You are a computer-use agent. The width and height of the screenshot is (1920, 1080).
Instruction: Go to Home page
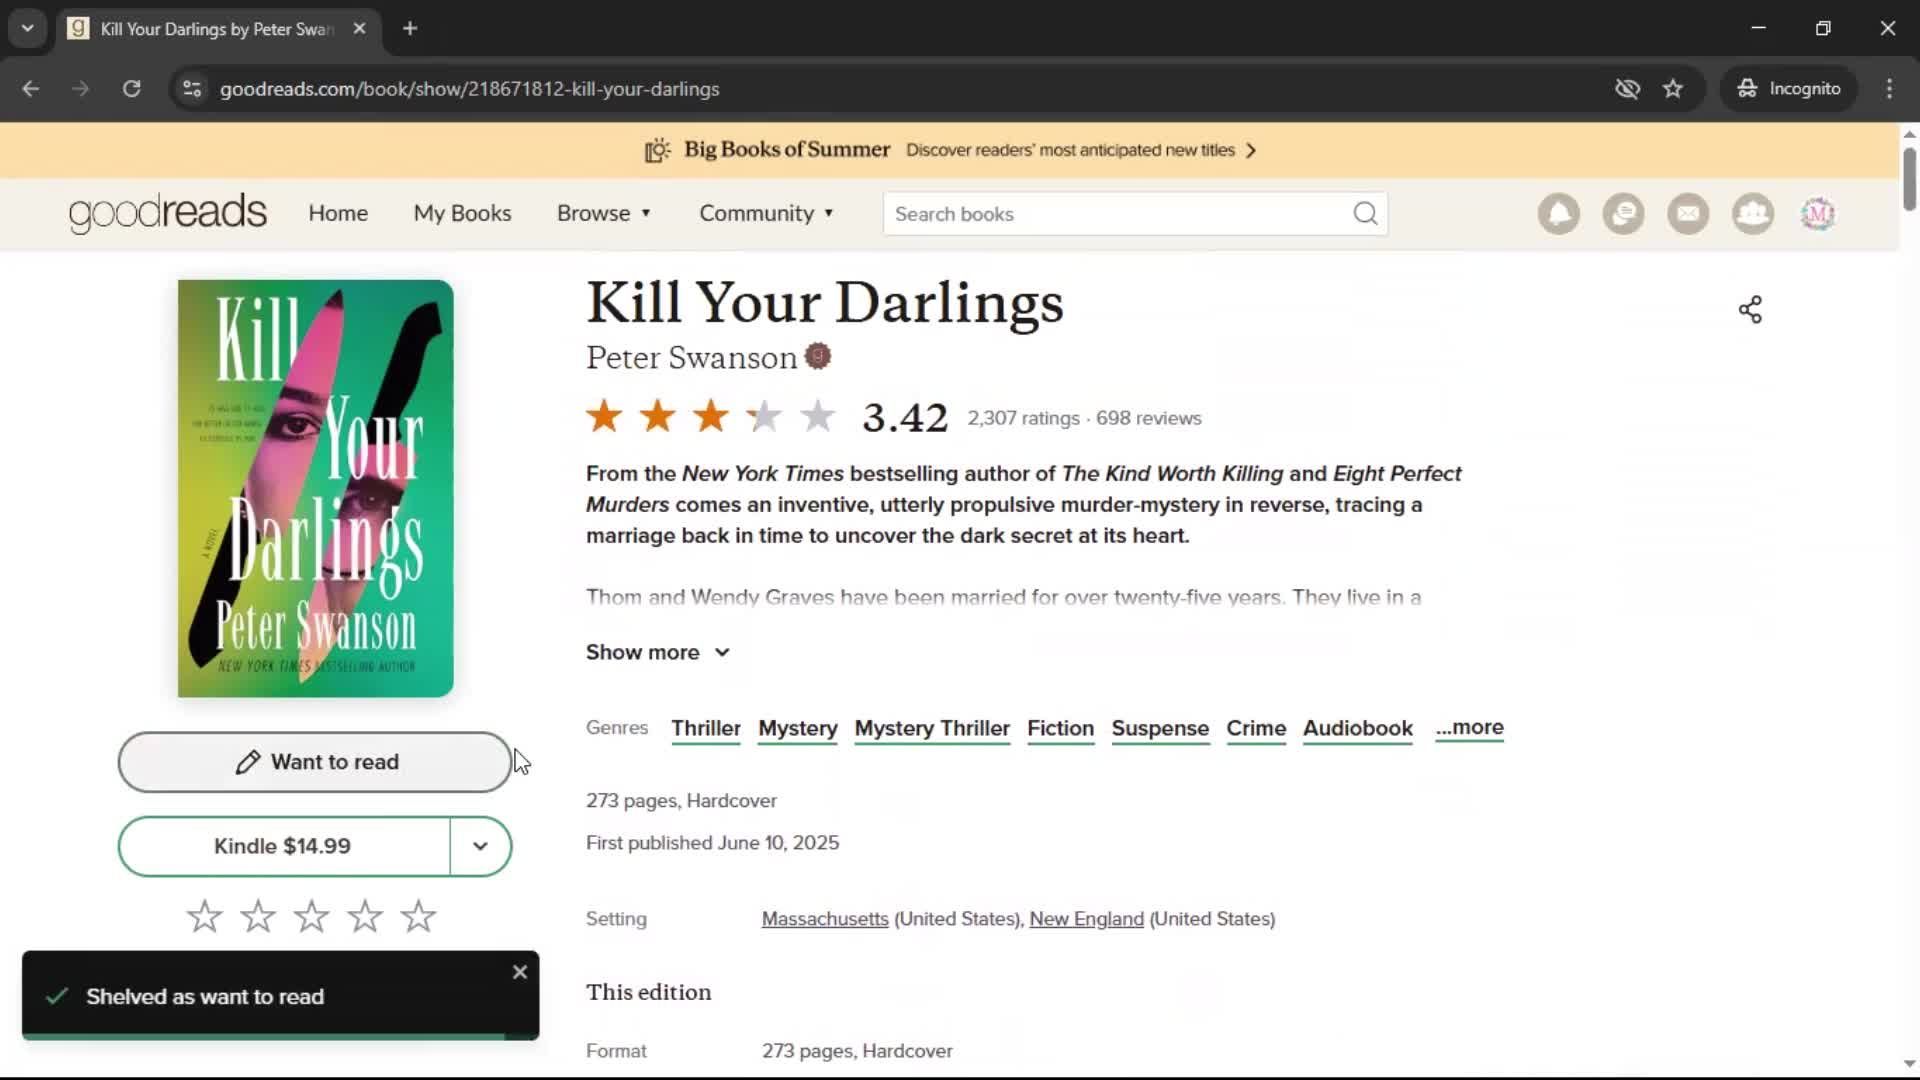pos(338,213)
